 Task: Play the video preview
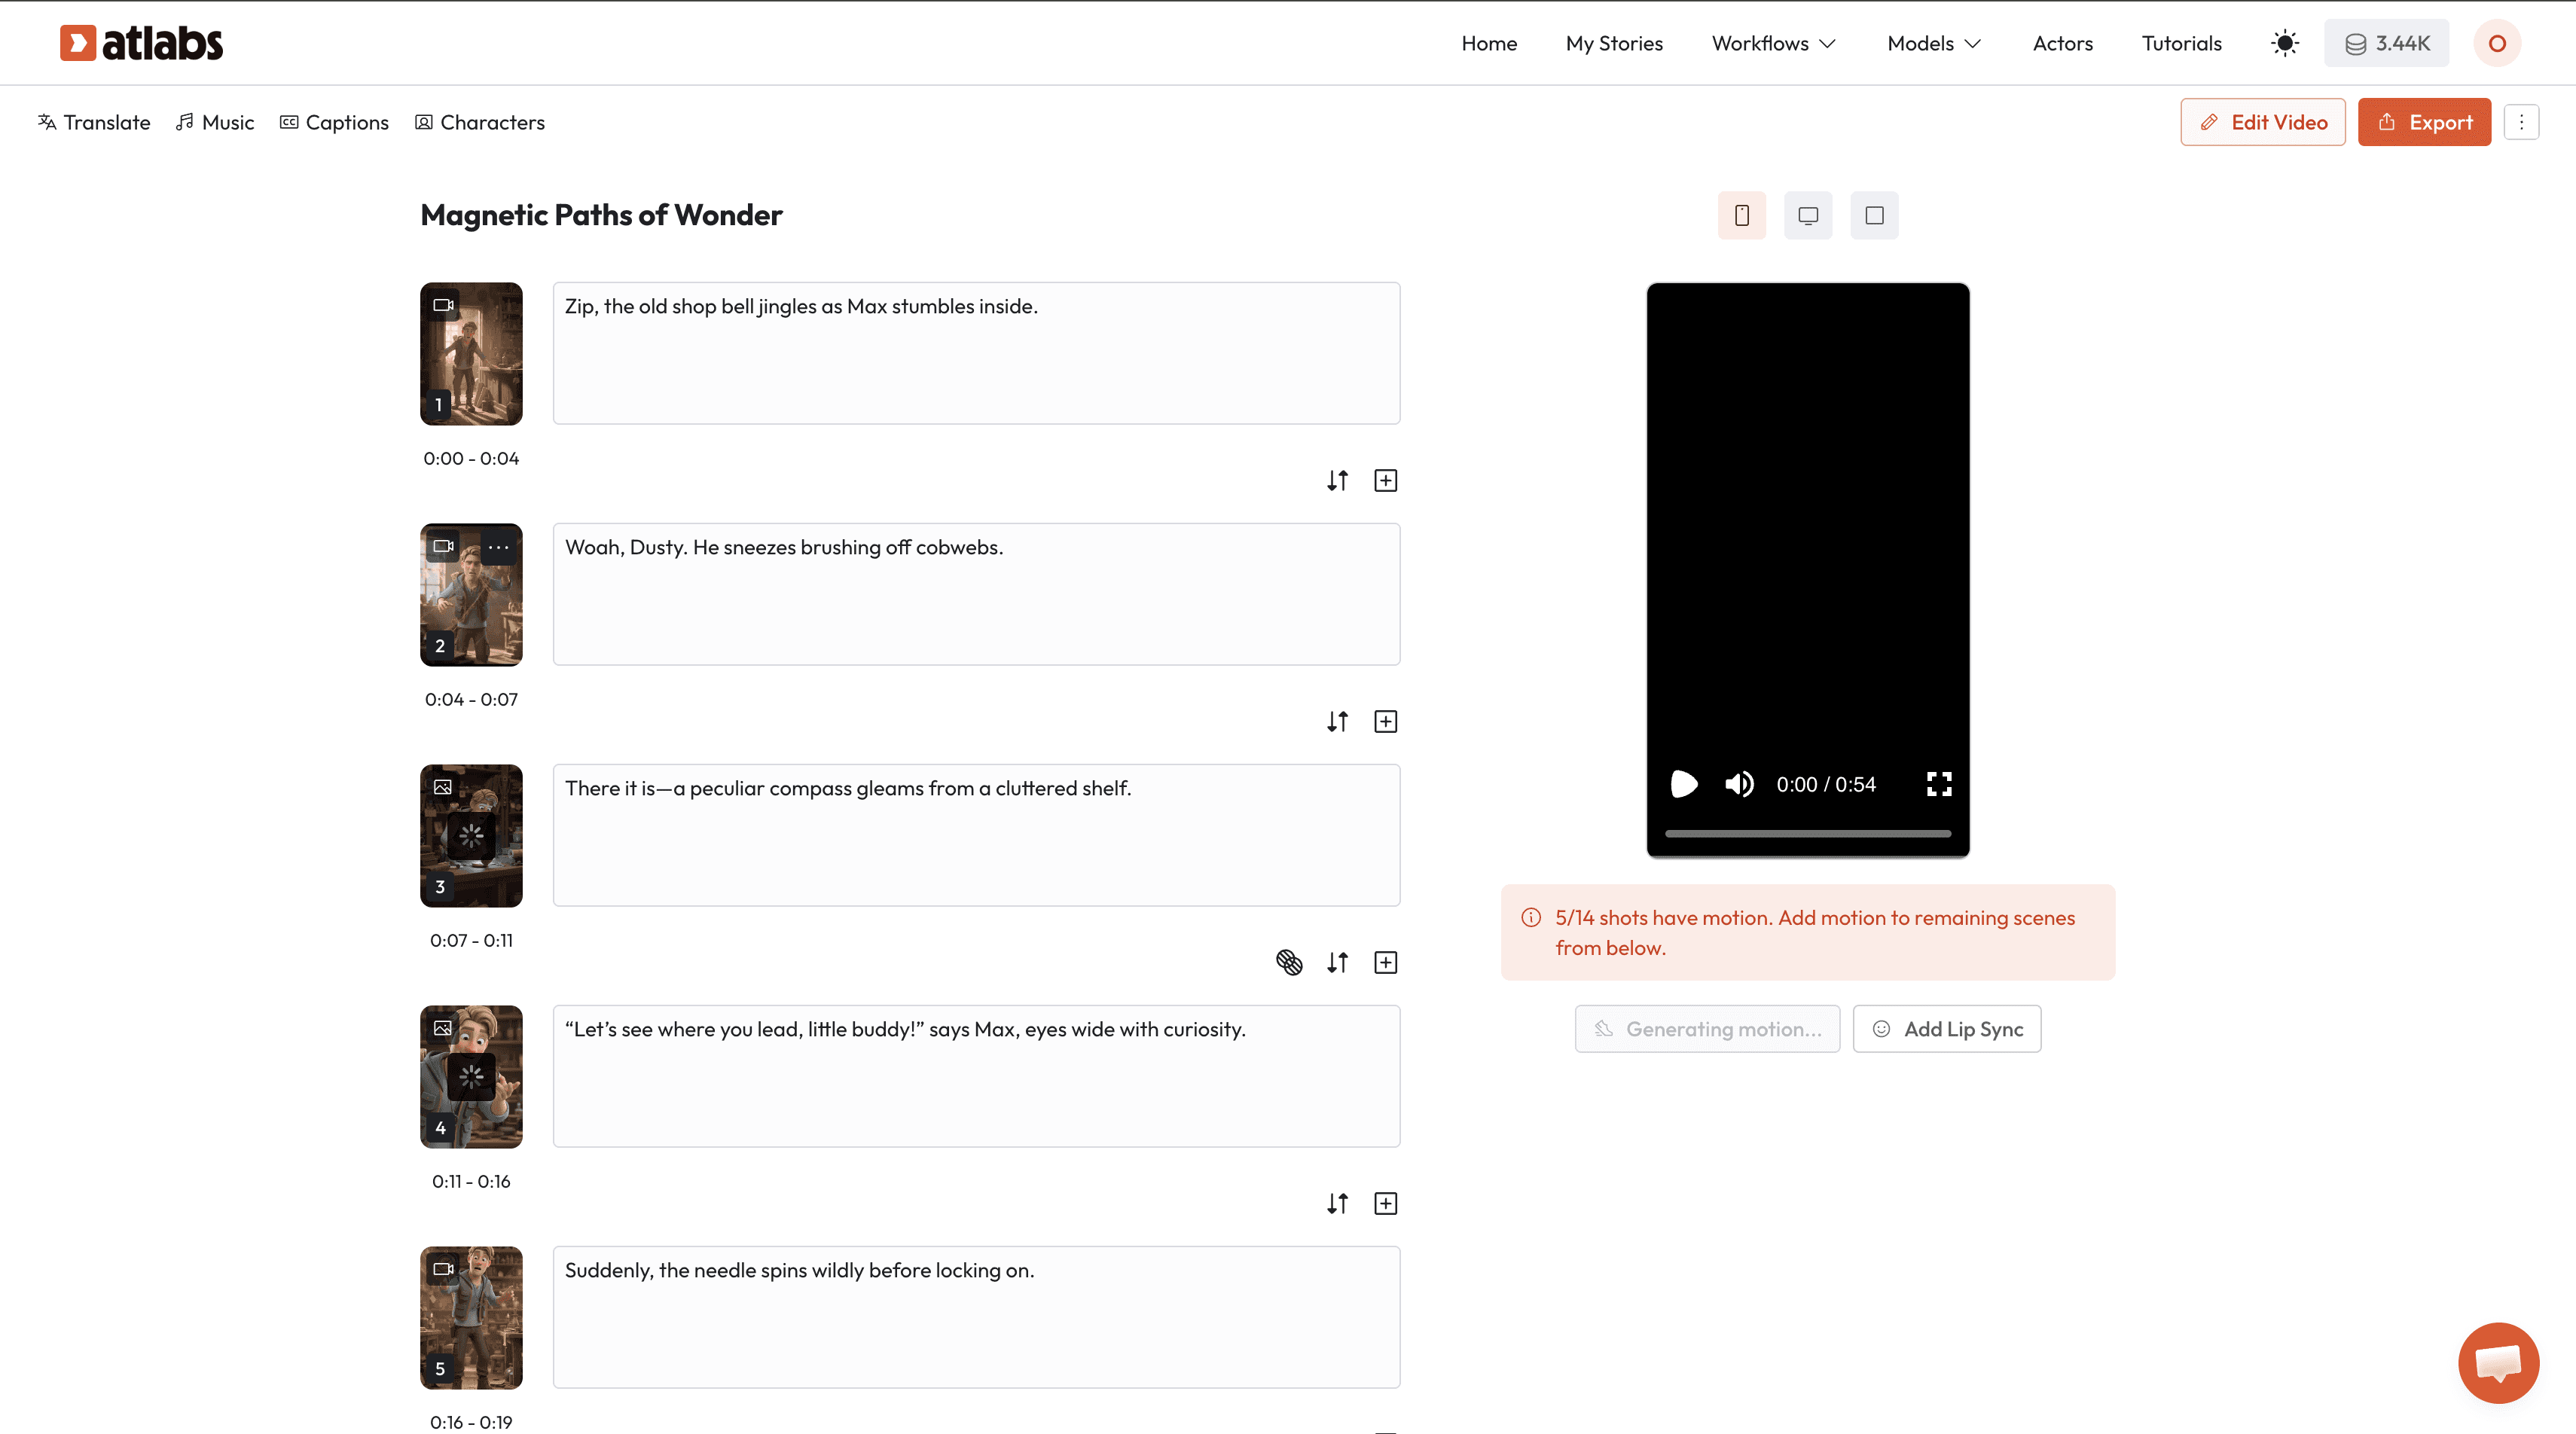tap(1684, 784)
